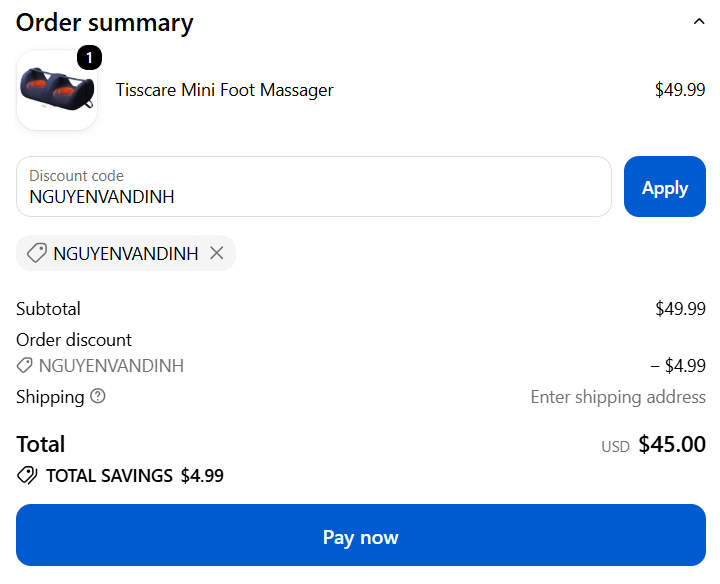Click the Total Savings tags icon
The height and width of the screenshot is (584, 720).
pos(27,475)
